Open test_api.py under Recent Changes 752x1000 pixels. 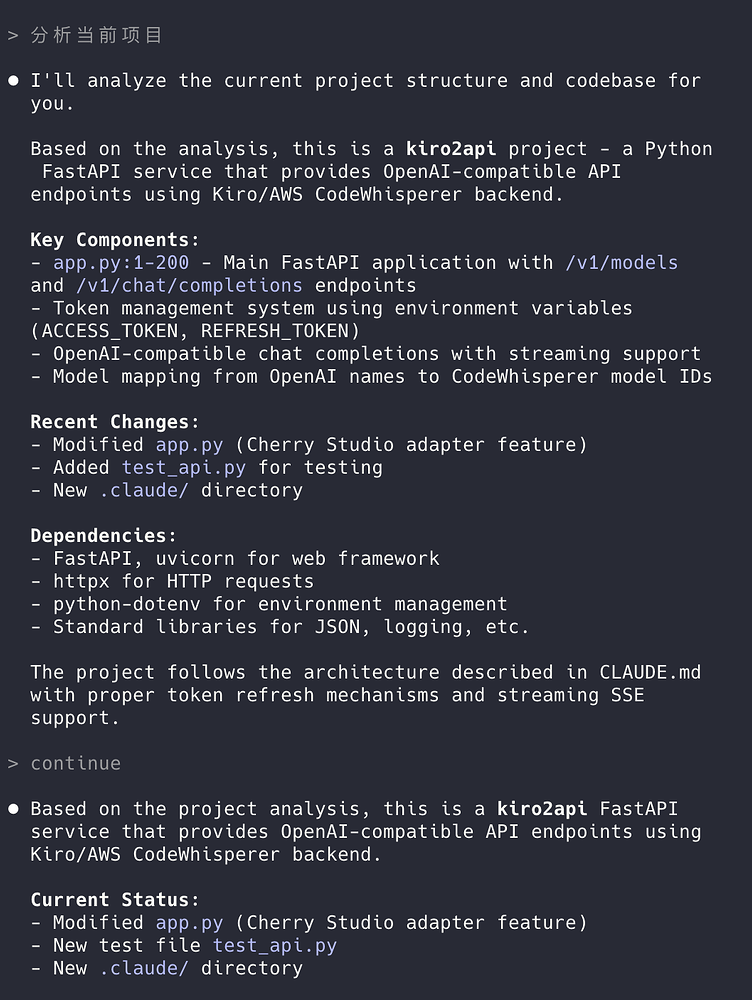[x=184, y=467]
